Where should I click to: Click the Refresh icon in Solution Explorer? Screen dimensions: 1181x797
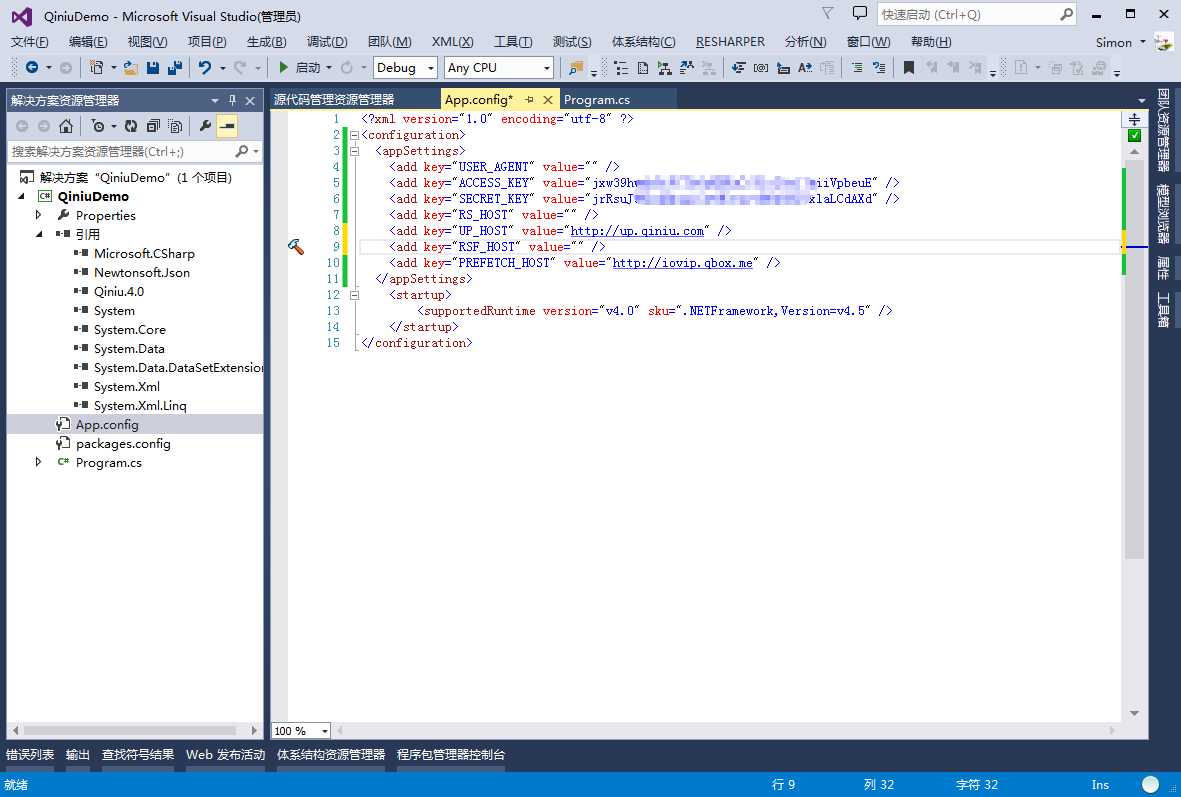click(x=131, y=126)
